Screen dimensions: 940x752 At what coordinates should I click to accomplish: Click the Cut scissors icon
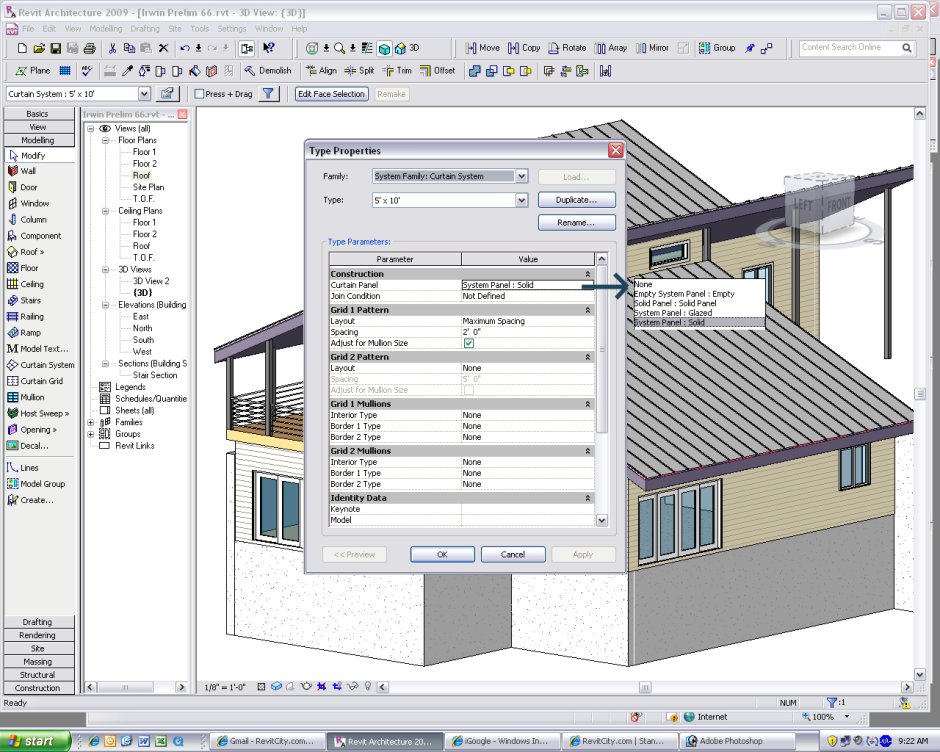click(112, 48)
